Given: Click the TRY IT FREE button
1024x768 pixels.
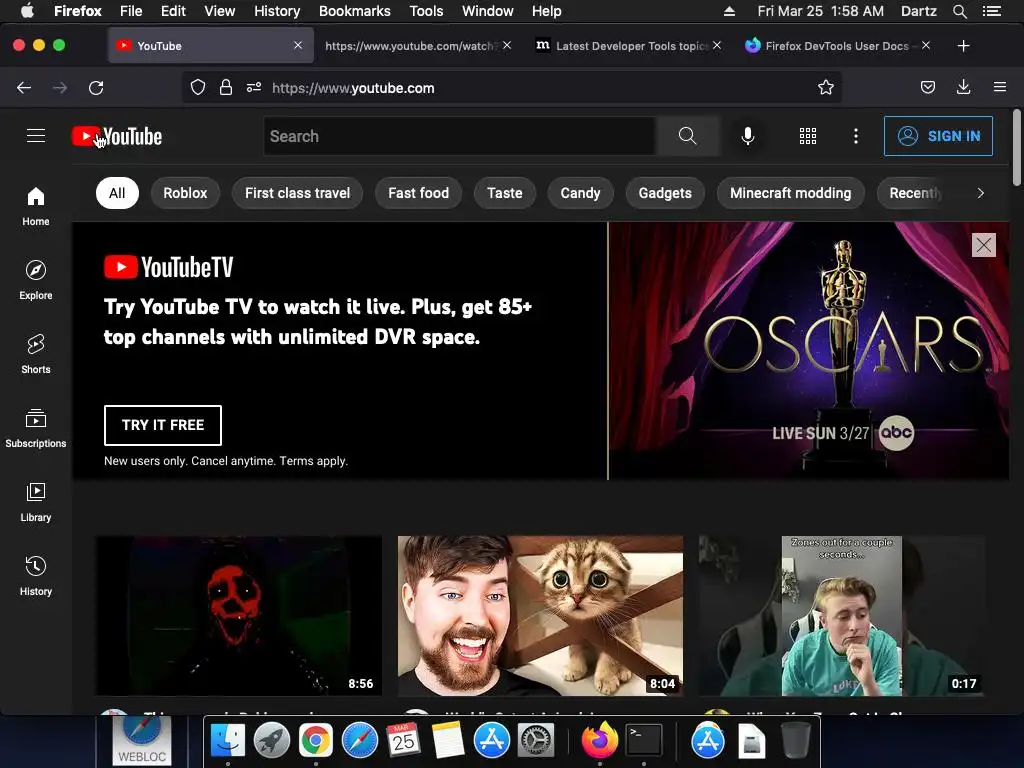Looking at the screenshot, I should pos(163,425).
